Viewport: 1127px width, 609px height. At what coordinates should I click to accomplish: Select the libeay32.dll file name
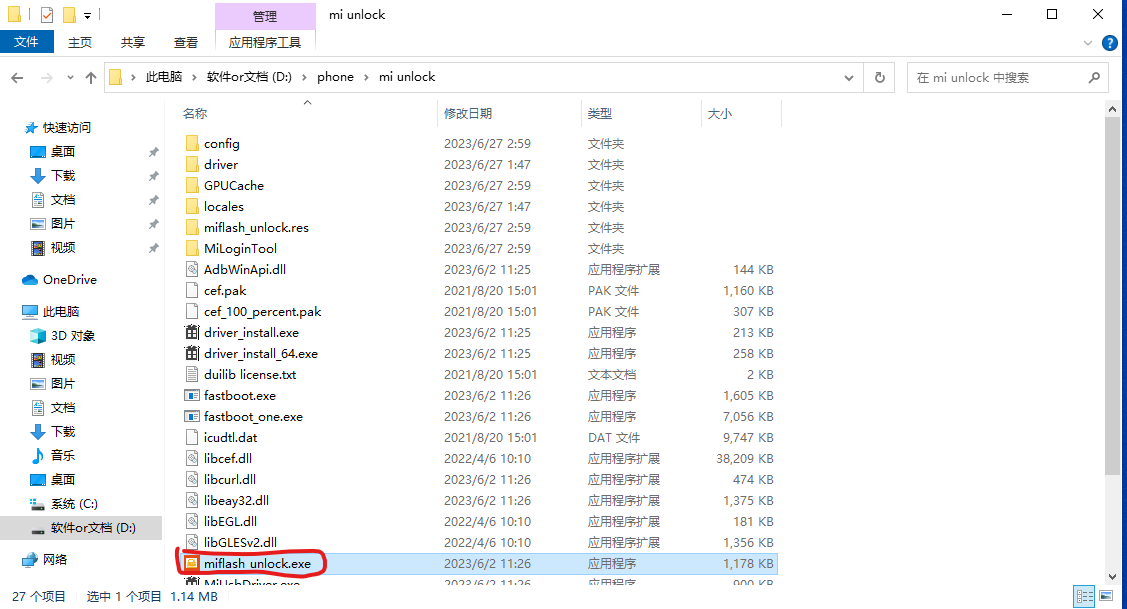click(236, 500)
